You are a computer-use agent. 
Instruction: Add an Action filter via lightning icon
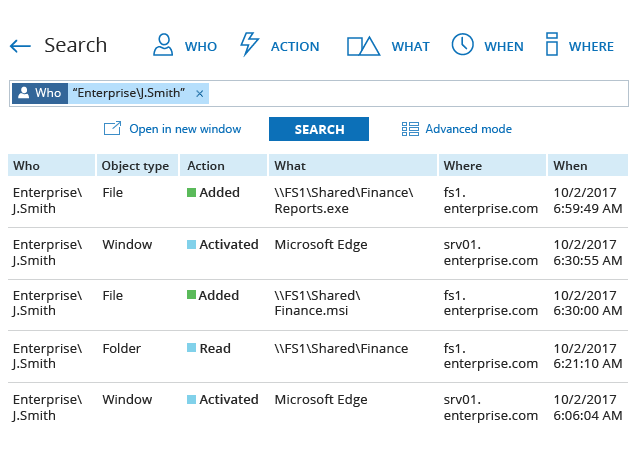click(x=250, y=45)
